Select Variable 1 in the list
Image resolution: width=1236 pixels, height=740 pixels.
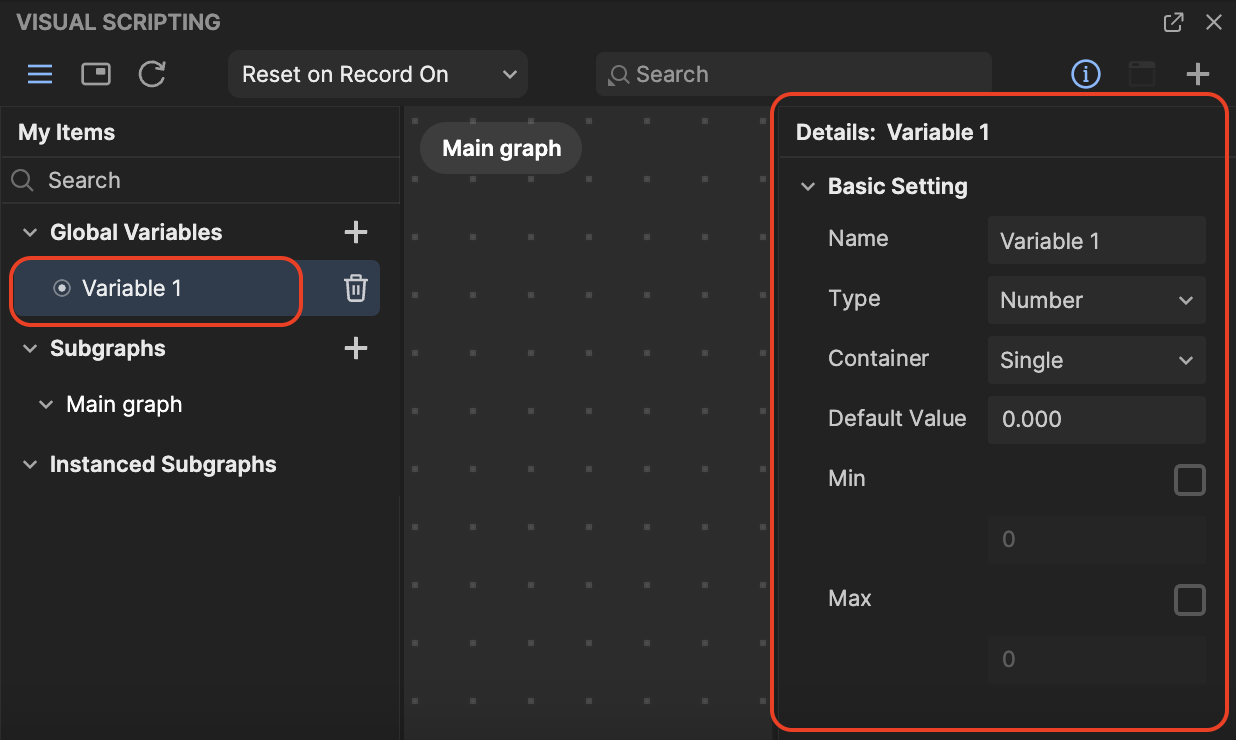tap(196, 288)
